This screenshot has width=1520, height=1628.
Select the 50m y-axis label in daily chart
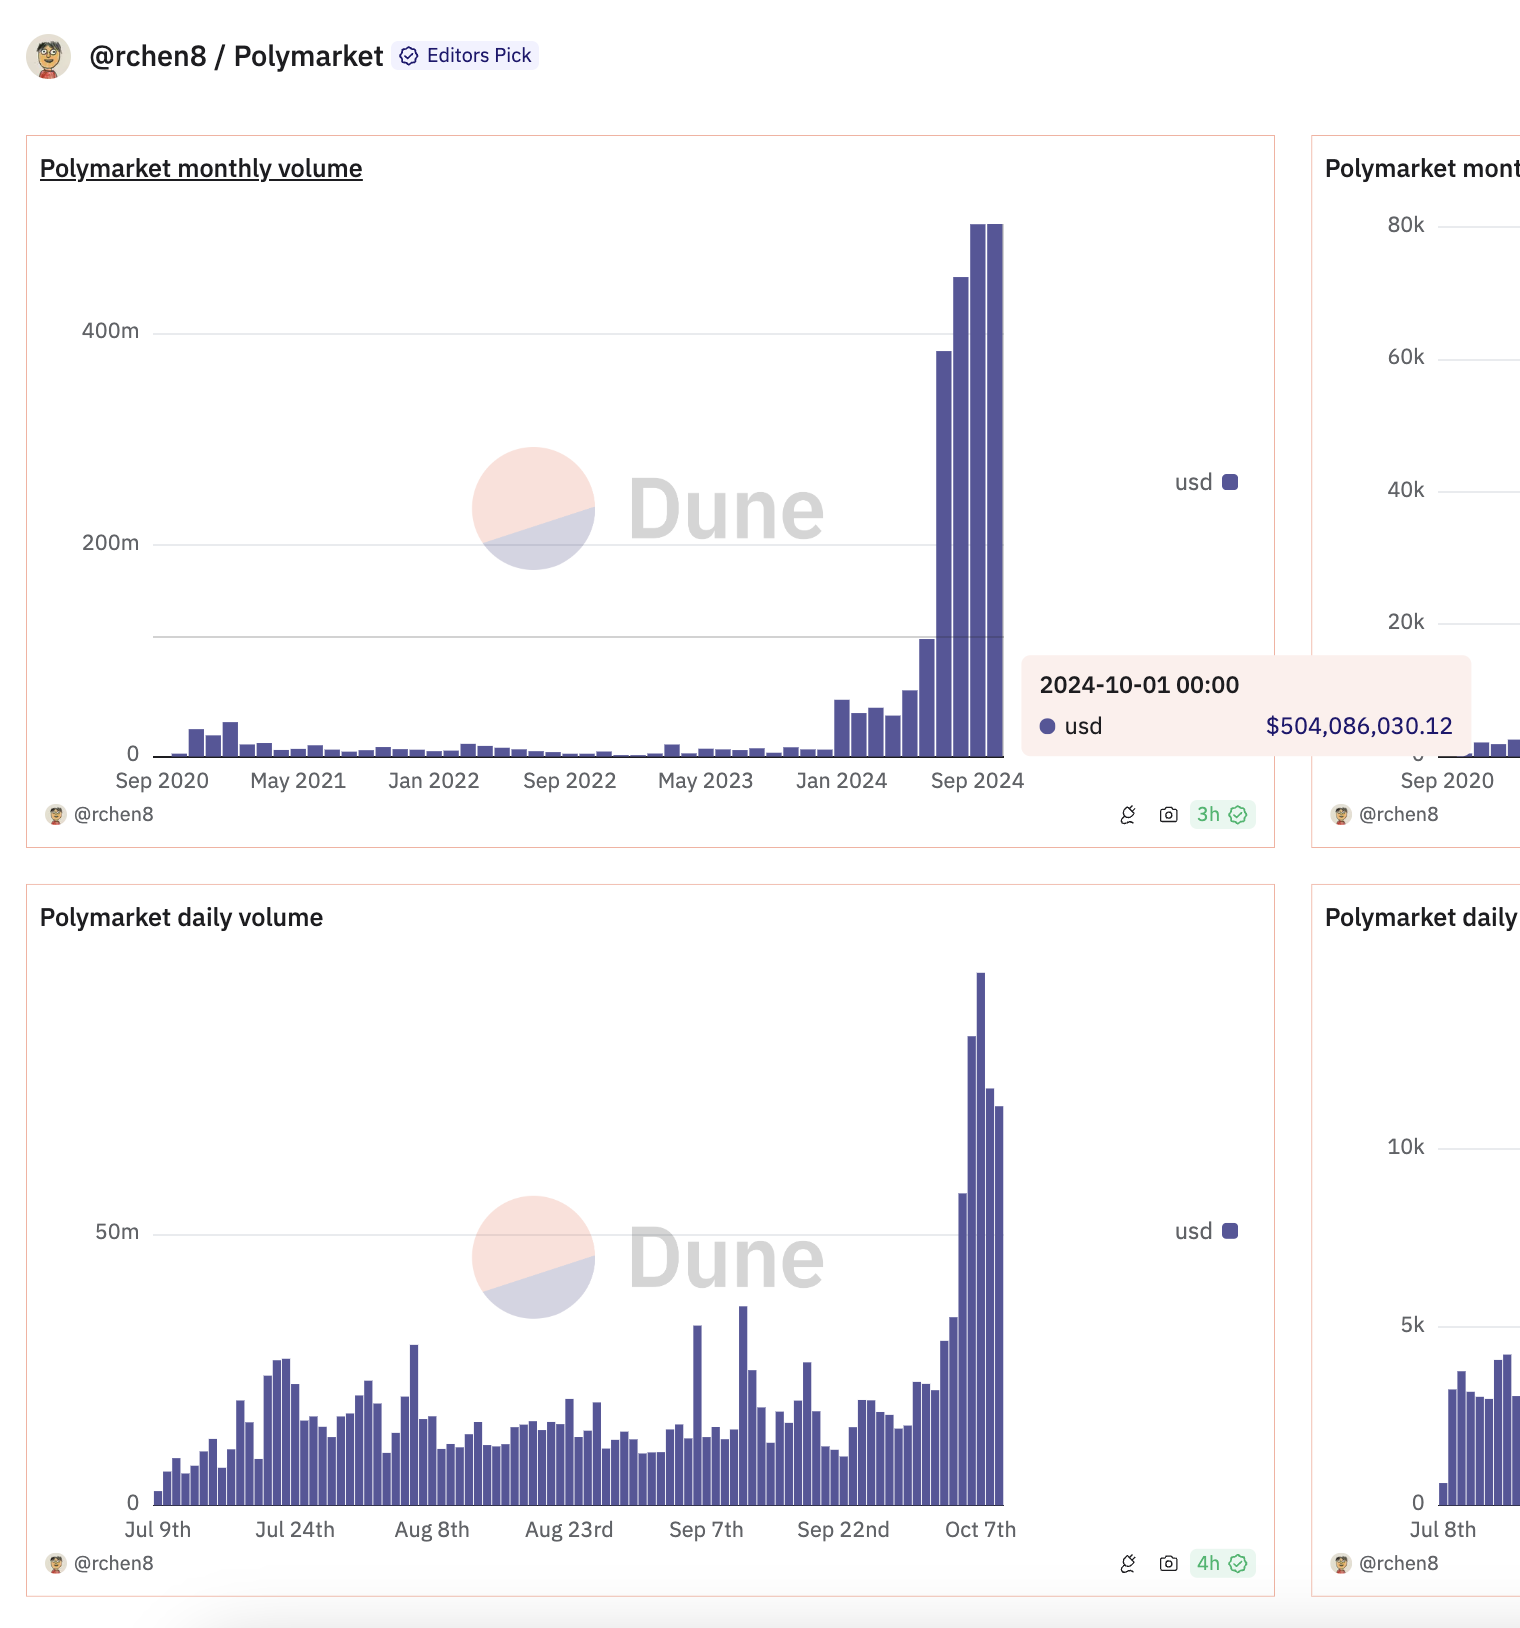click(x=117, y=1232)
